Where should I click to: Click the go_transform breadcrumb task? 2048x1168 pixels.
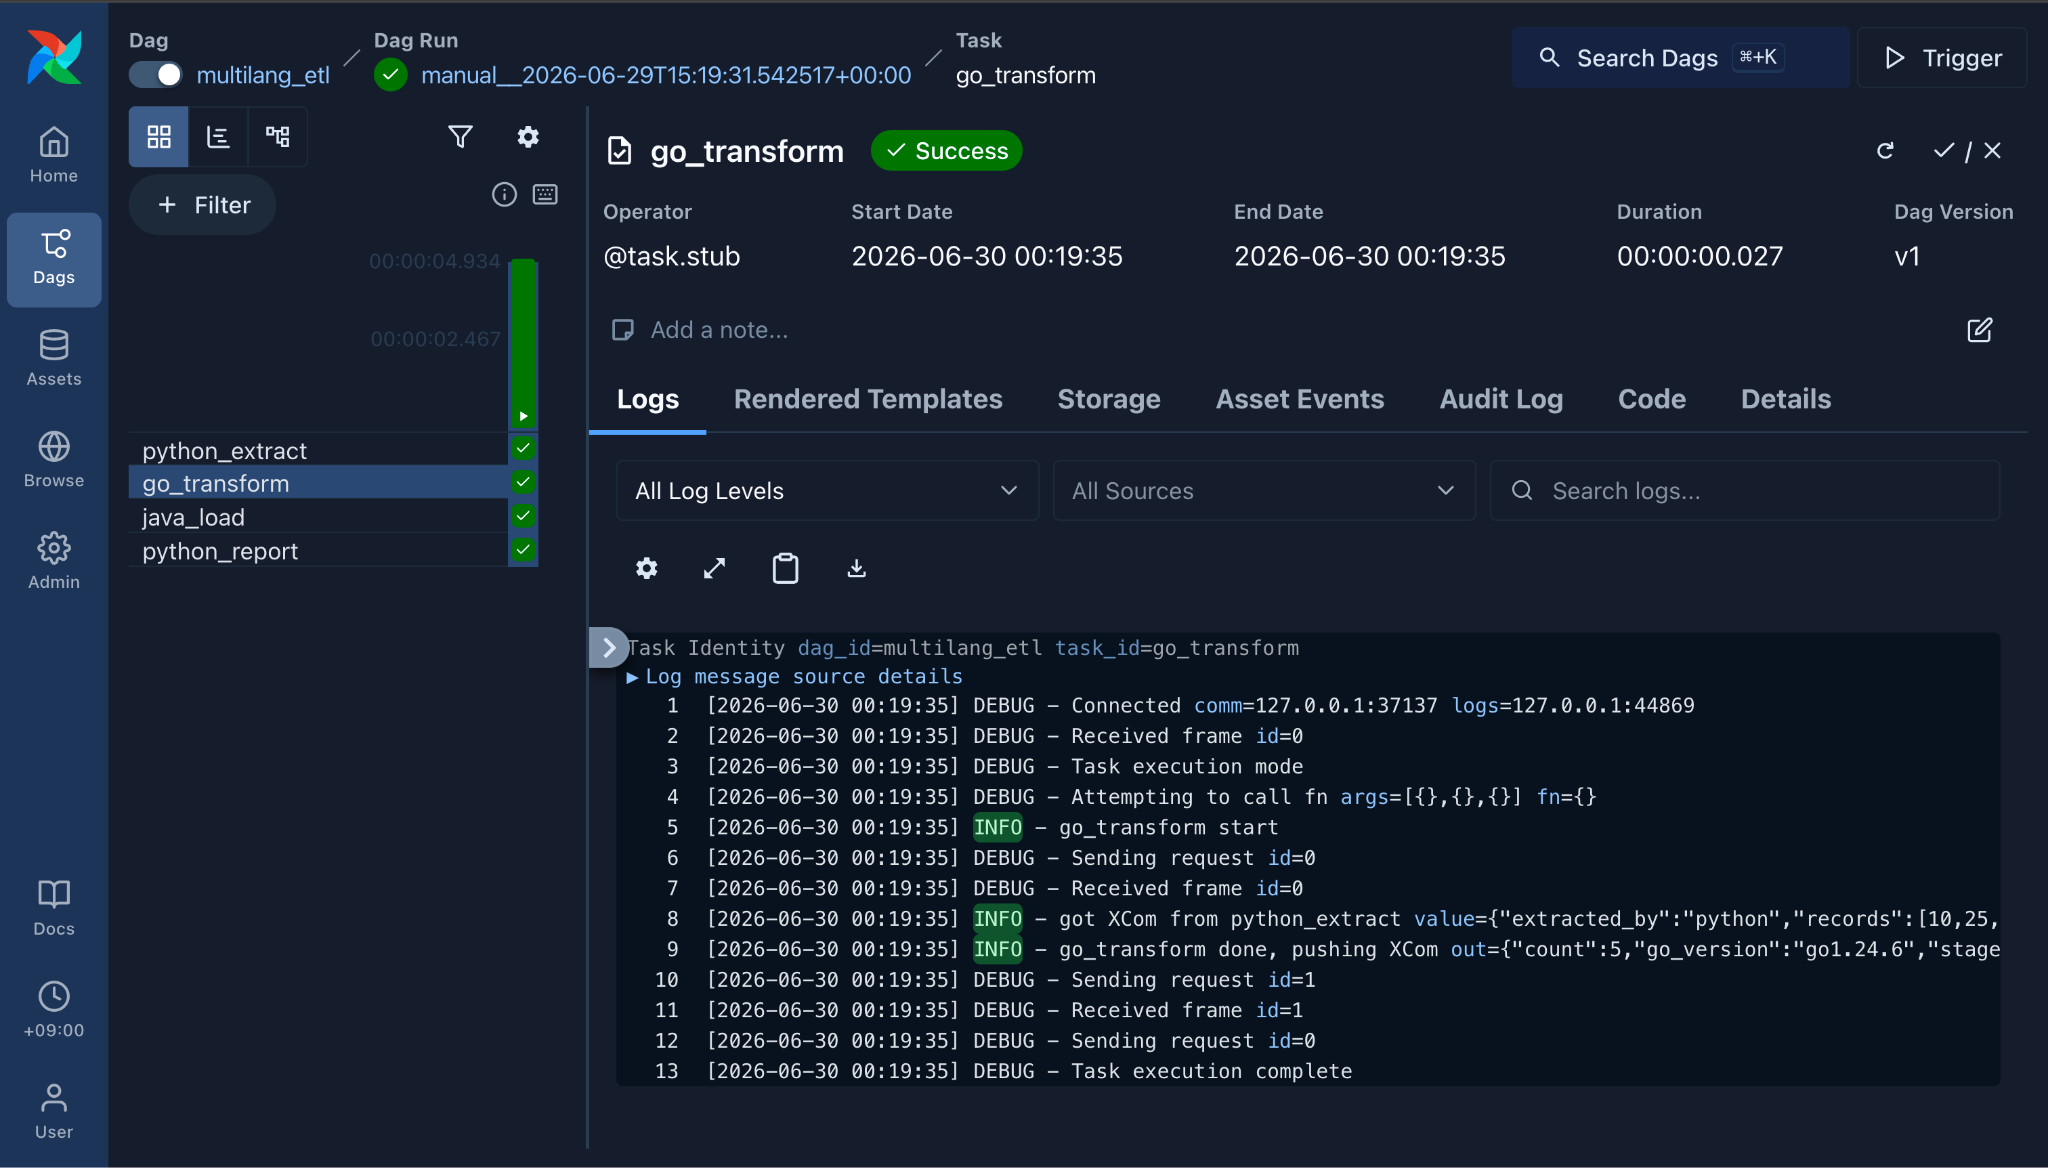click(1026, 75)
